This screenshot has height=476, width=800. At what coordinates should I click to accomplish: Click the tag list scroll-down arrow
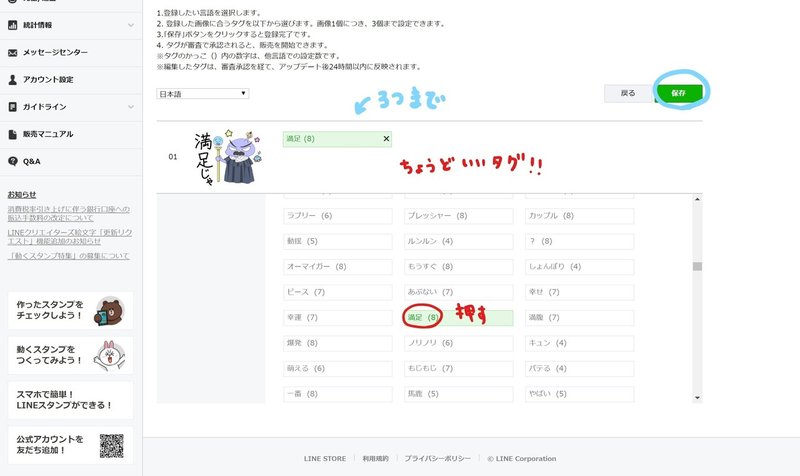pyautogui.click(x=697, y=398)
